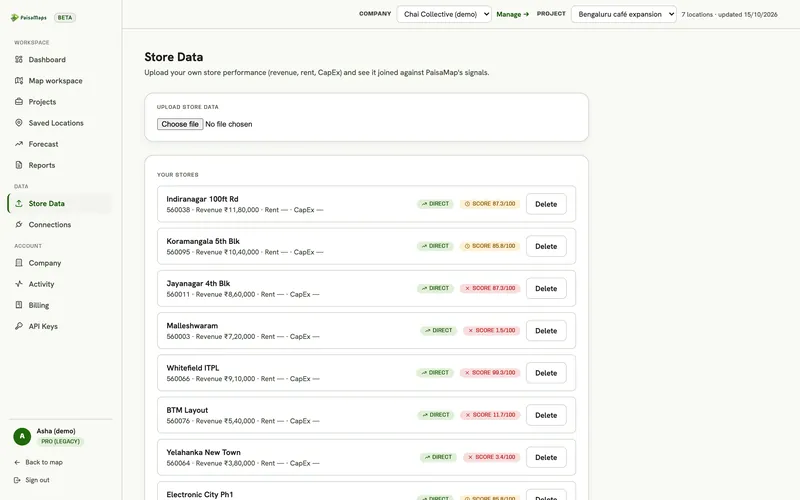Click the Sign out door icon
Viewport: 800px width, 500px height.
pos(17,480)
